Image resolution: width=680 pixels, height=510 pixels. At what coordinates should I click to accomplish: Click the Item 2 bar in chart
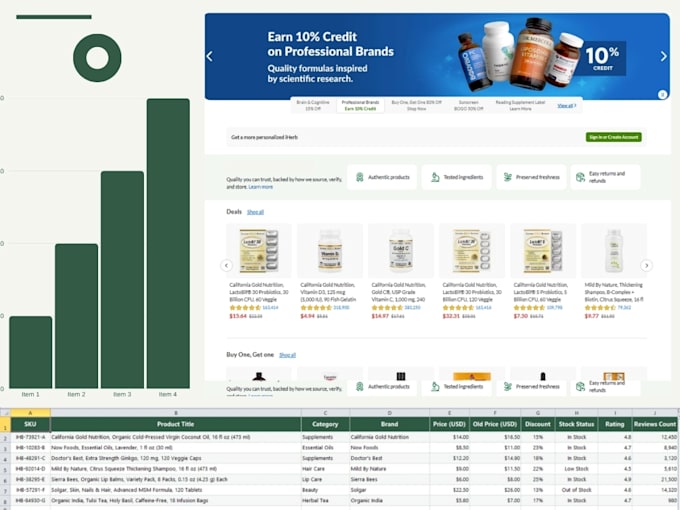(76, 316)
